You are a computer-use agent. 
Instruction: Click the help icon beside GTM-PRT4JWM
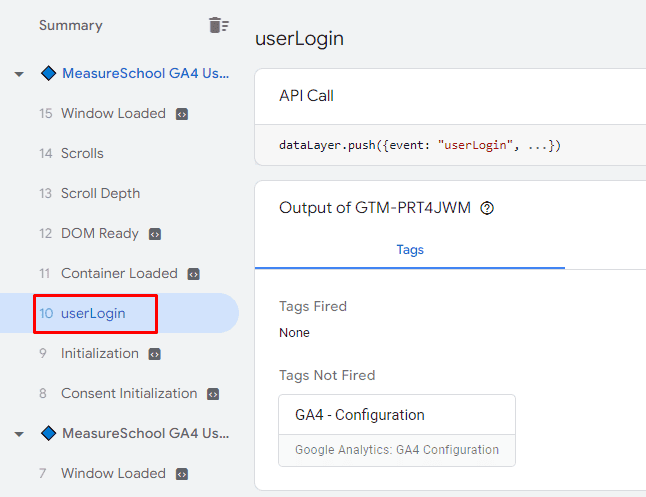(x=487, y=208)
